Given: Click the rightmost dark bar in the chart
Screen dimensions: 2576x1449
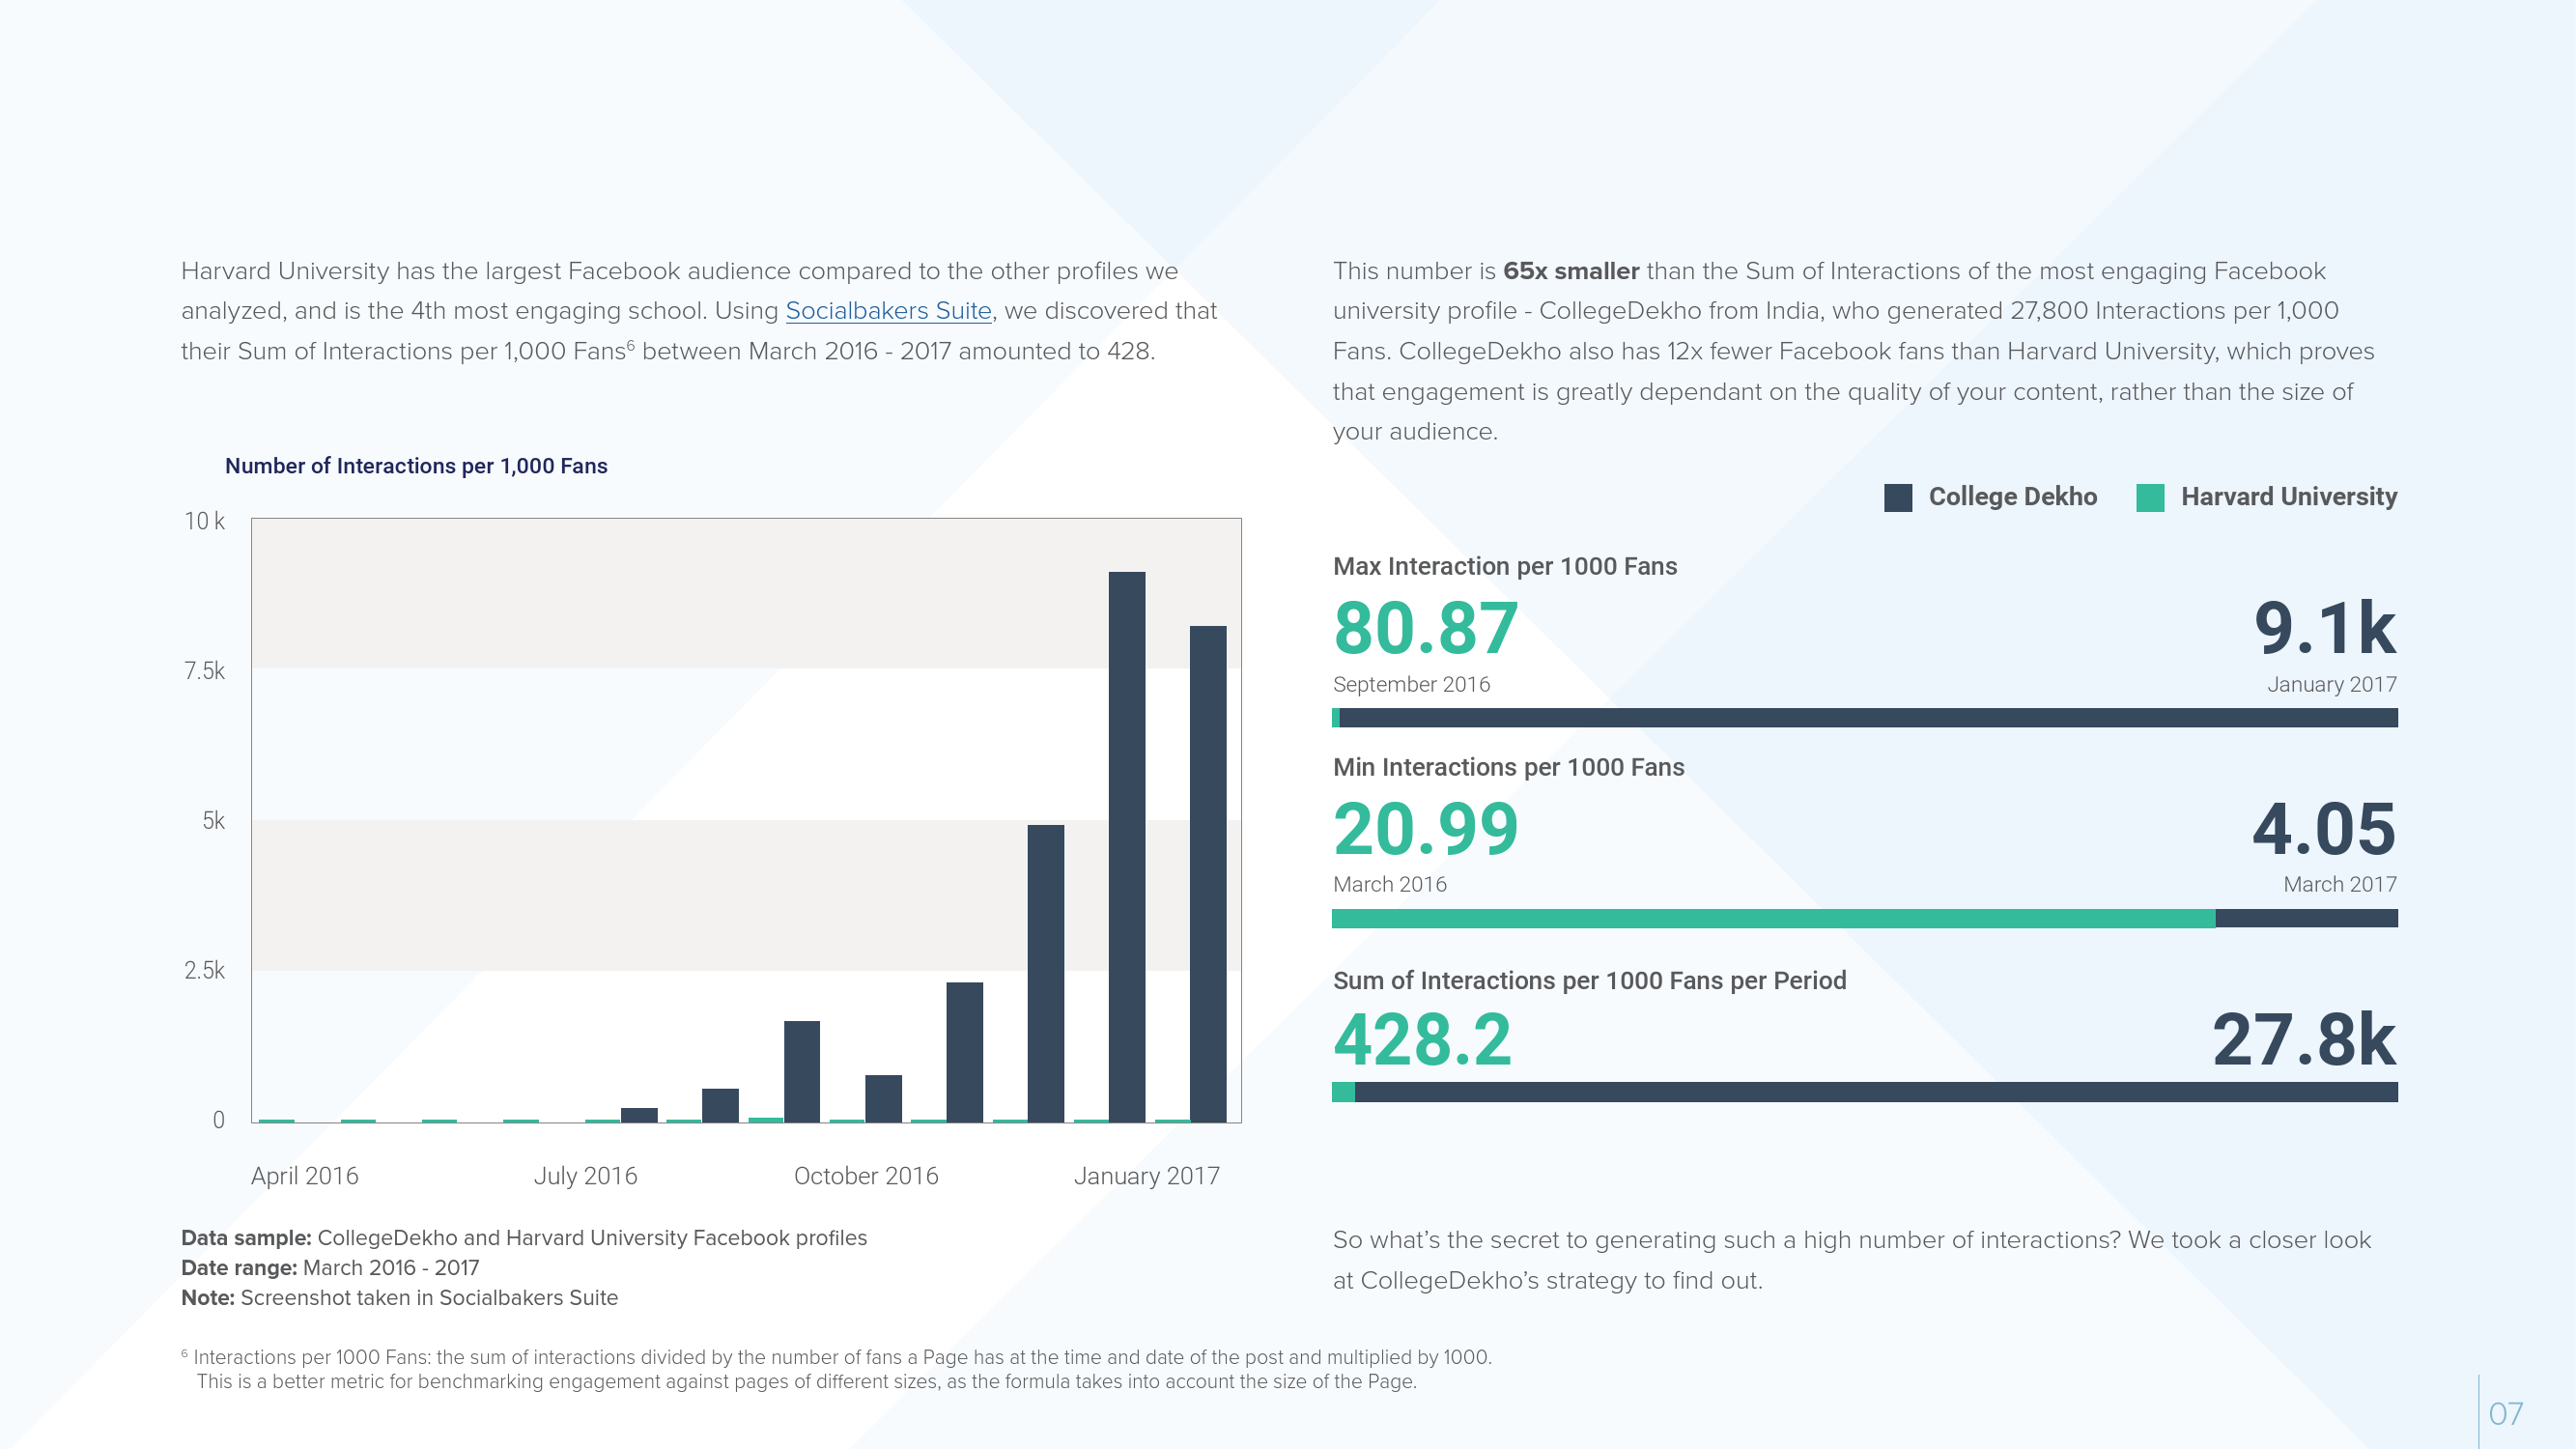Looking at the screenshot, I should [1207, 873].
